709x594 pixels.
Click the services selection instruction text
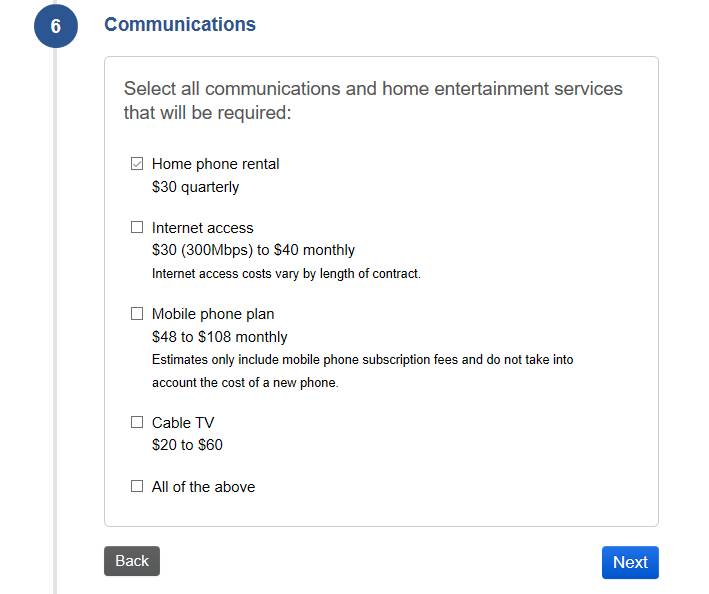point(373,100)
